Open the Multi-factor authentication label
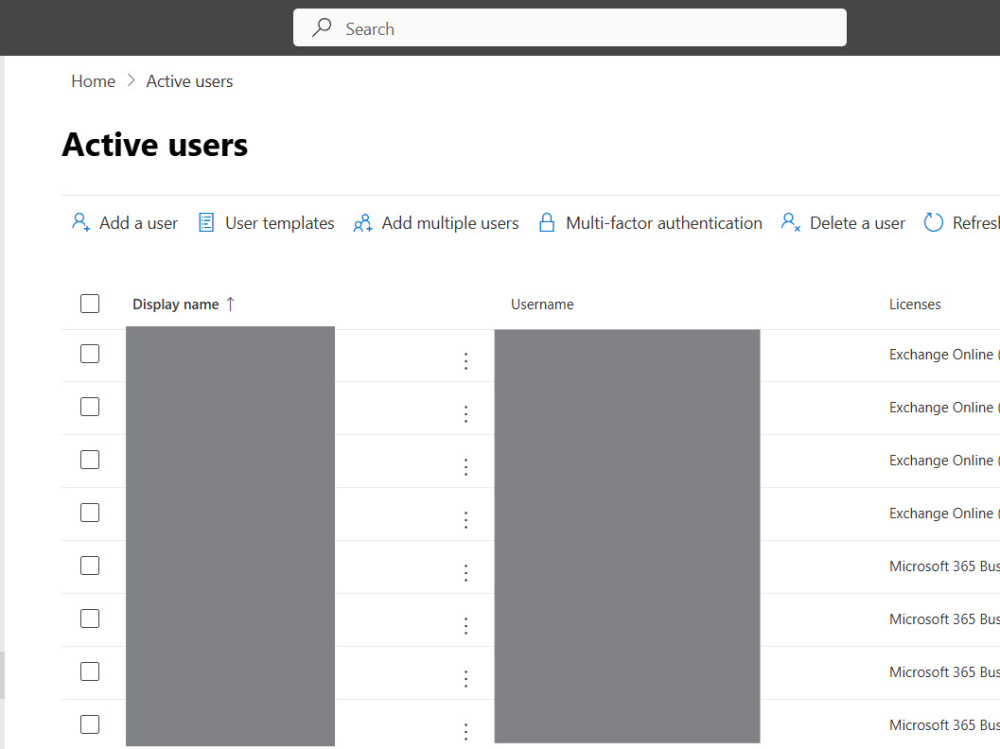Image resolution: width=1000 pixels, height=749 pixels. click(664, 223)
